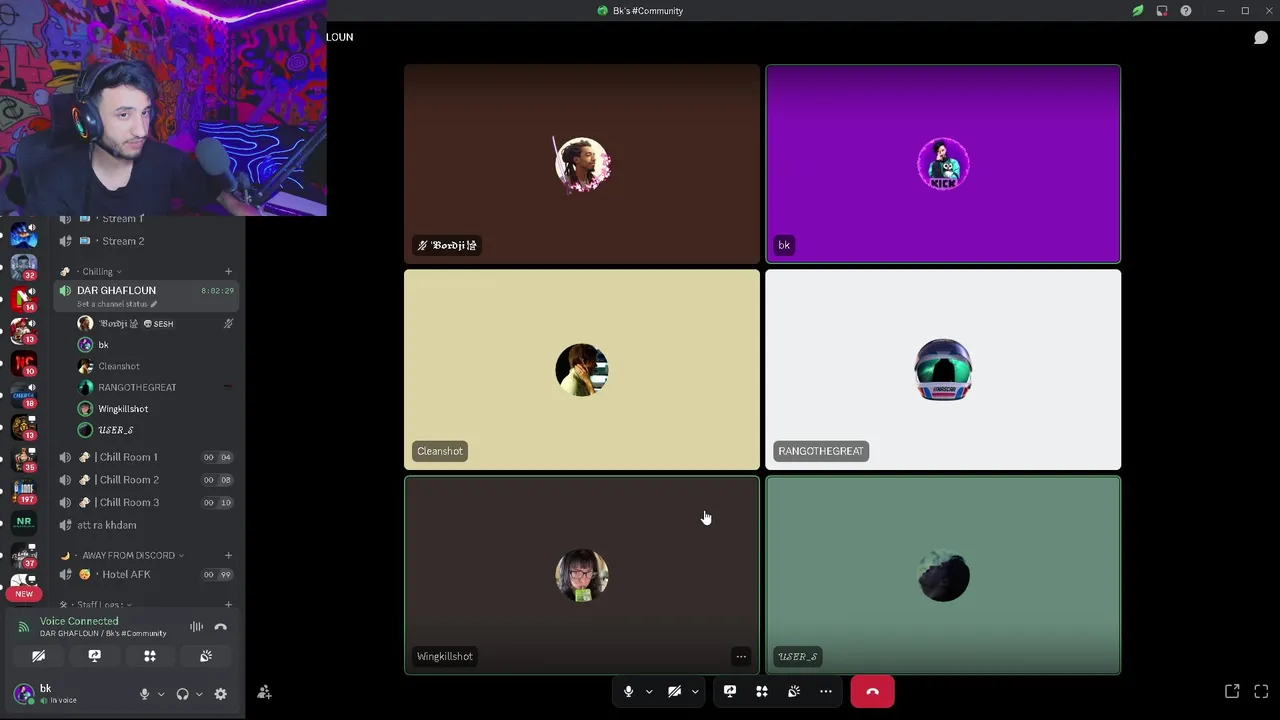This screenshot has width=1280, height=720.
Task: Disconnect with the red hang-up button
Action: click(x=872, y=691)
